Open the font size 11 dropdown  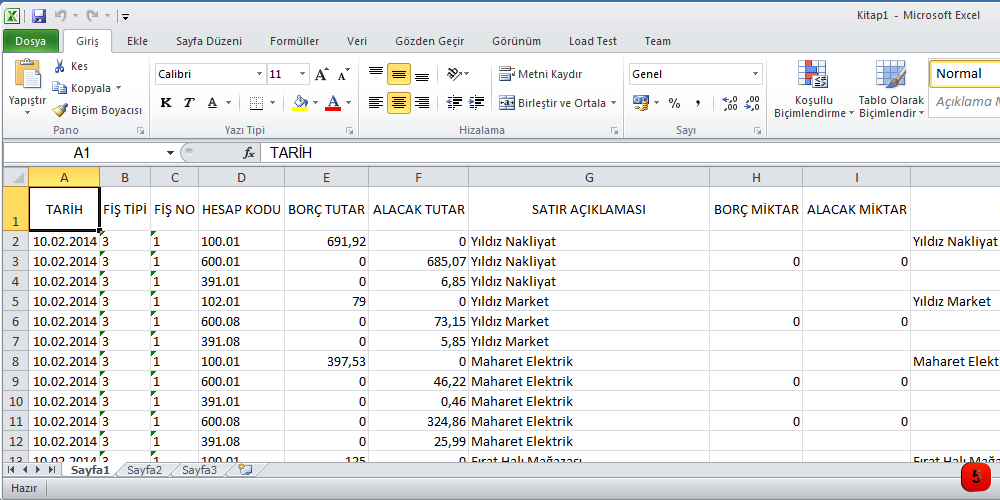(302, 74)
